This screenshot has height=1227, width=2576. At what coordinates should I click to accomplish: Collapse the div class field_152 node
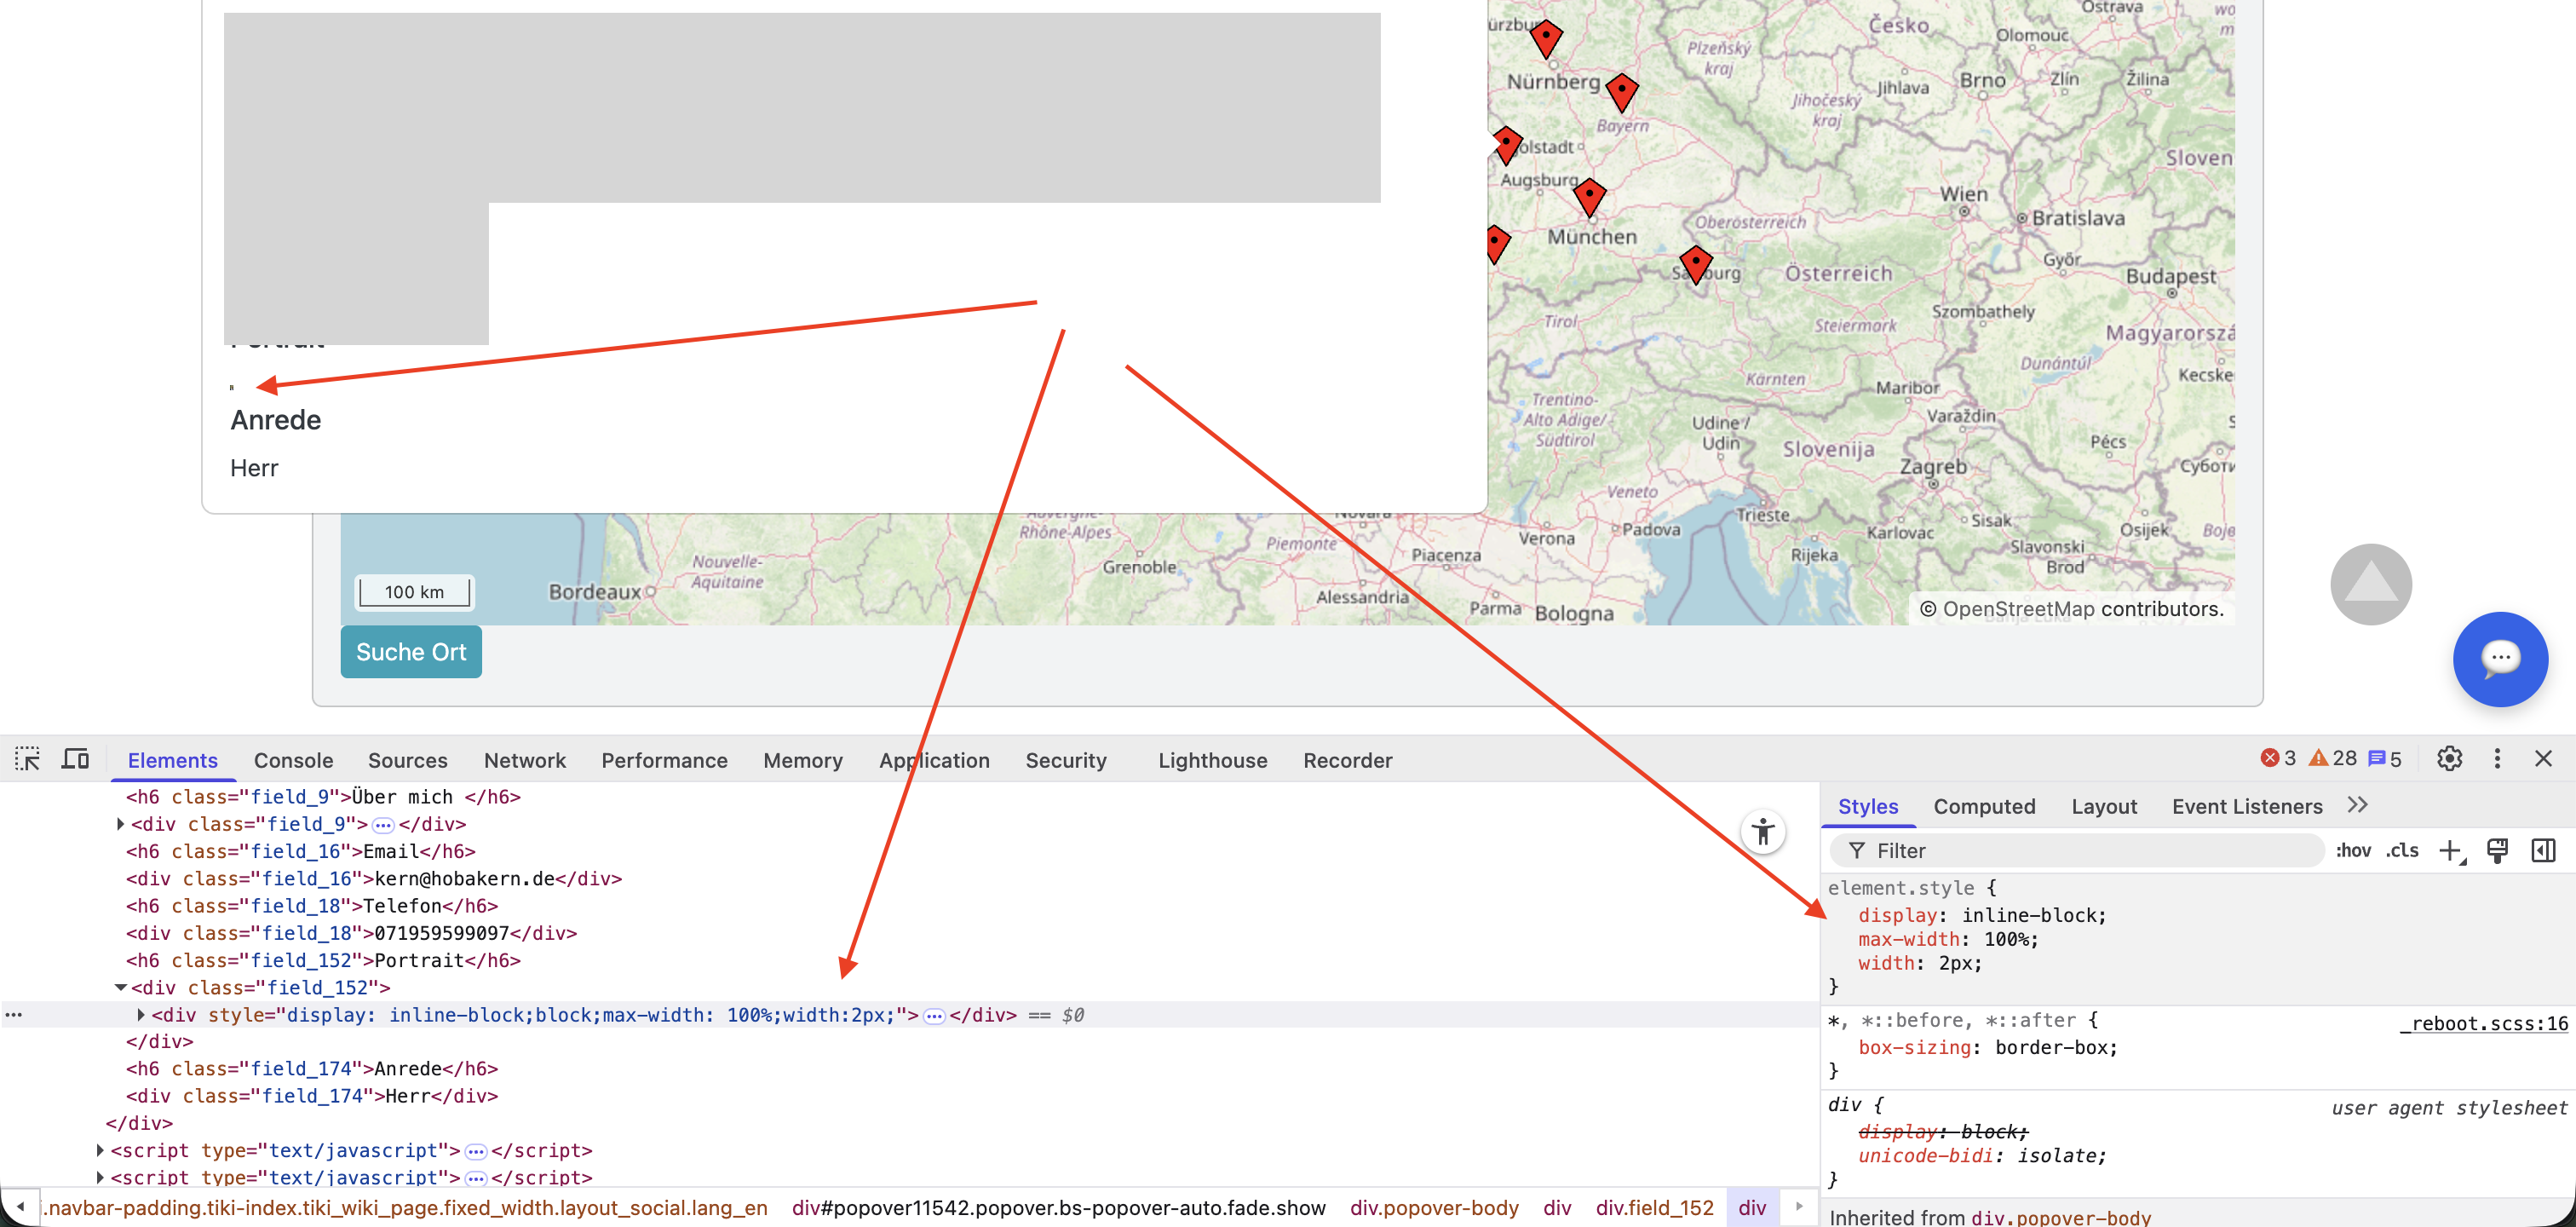click(120, 988)
